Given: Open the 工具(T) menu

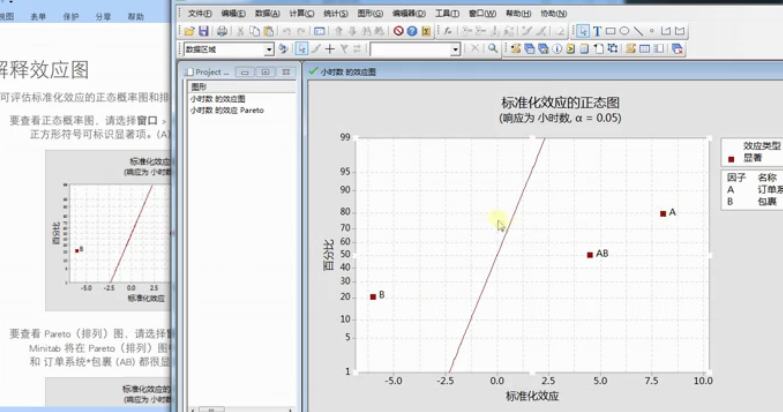Looking at the screenshot, I should point(447,13).
